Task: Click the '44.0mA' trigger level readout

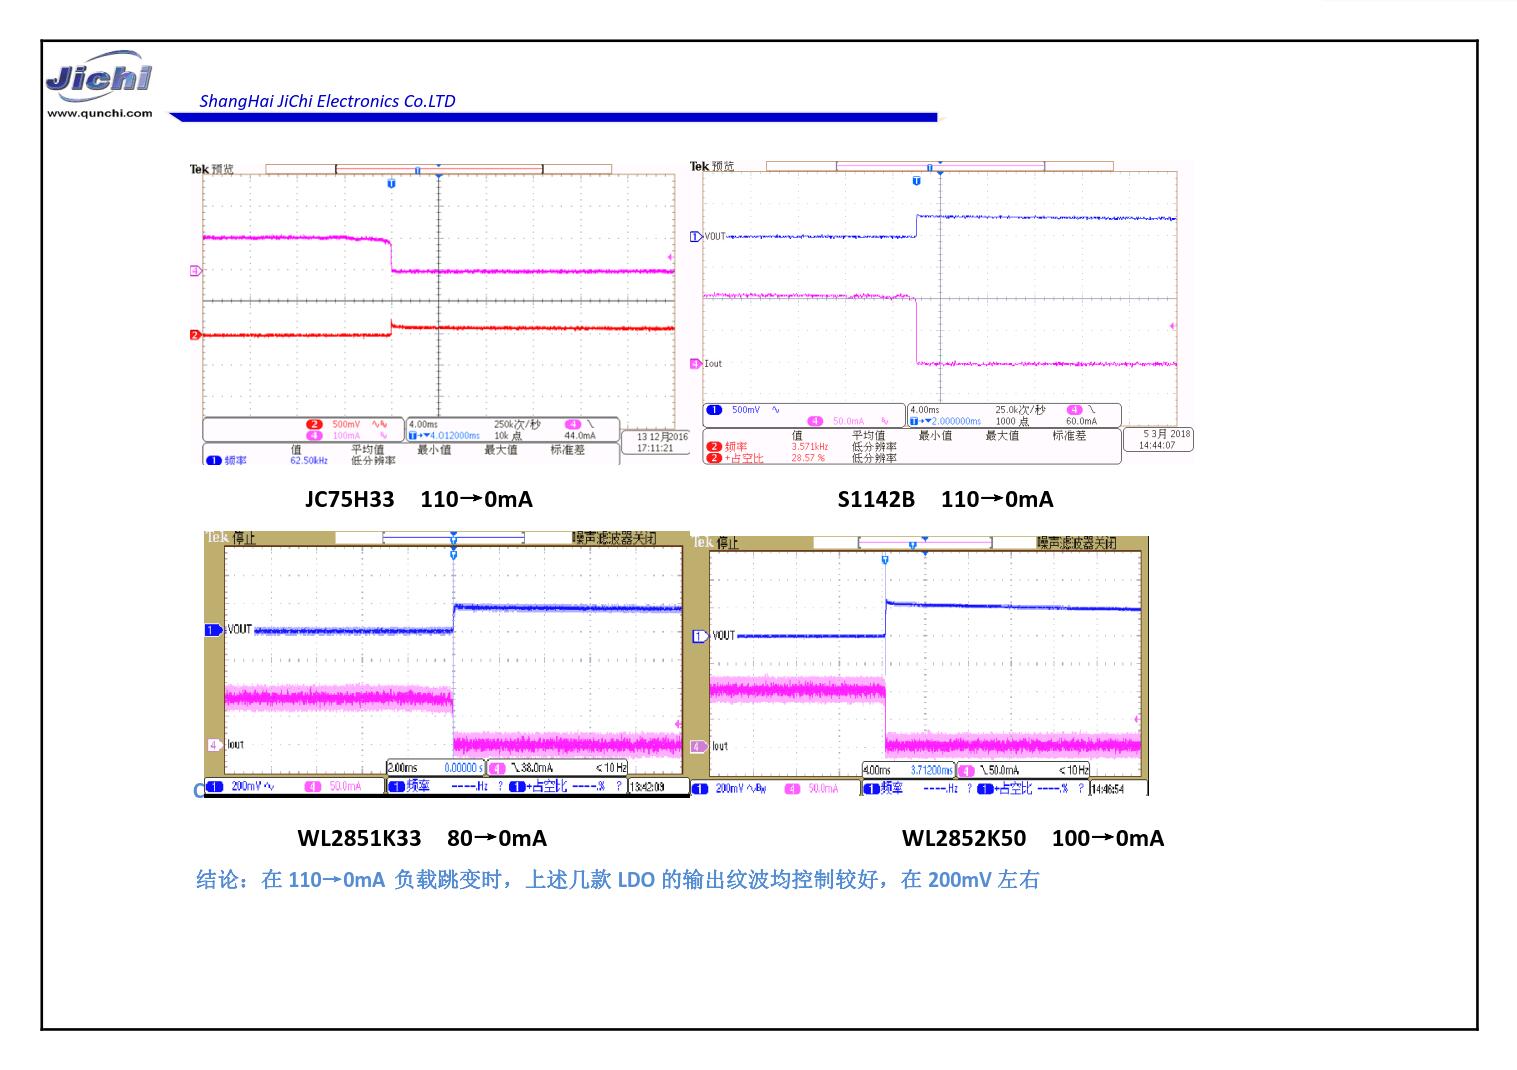Action: (x=580, y=436)
